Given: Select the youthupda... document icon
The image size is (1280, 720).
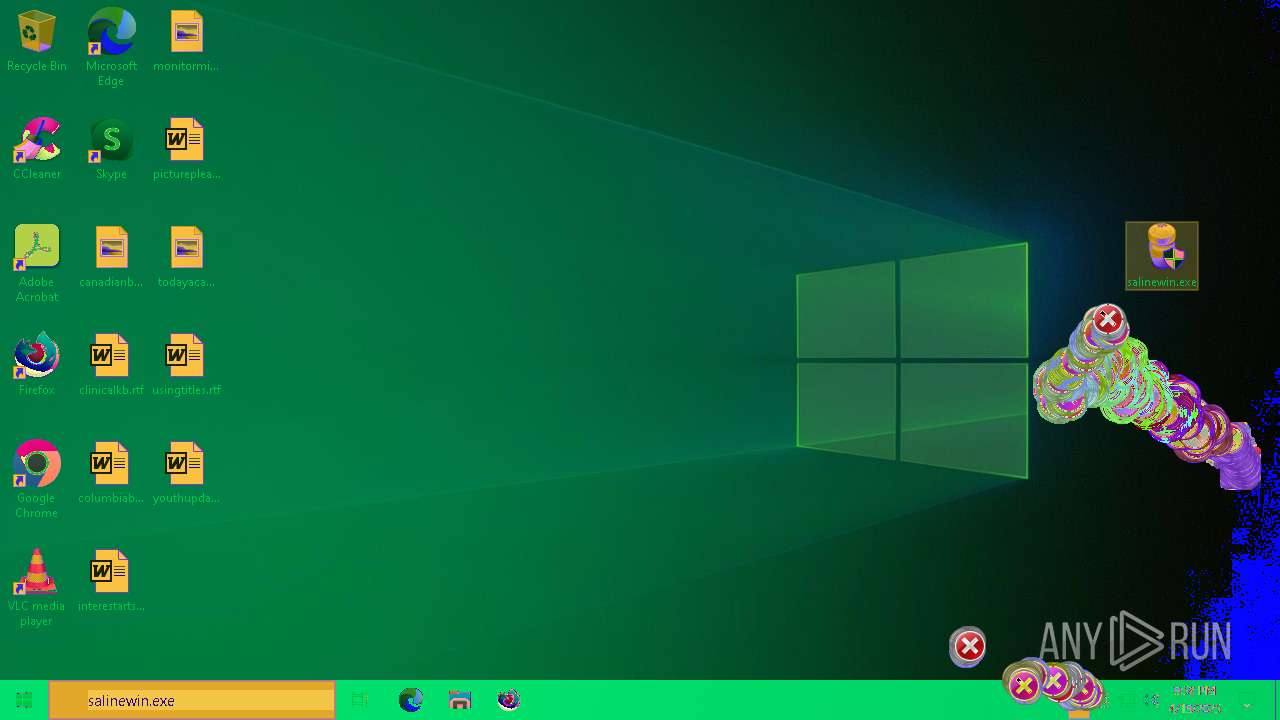Looking at the screenshot, I should 186,473.
